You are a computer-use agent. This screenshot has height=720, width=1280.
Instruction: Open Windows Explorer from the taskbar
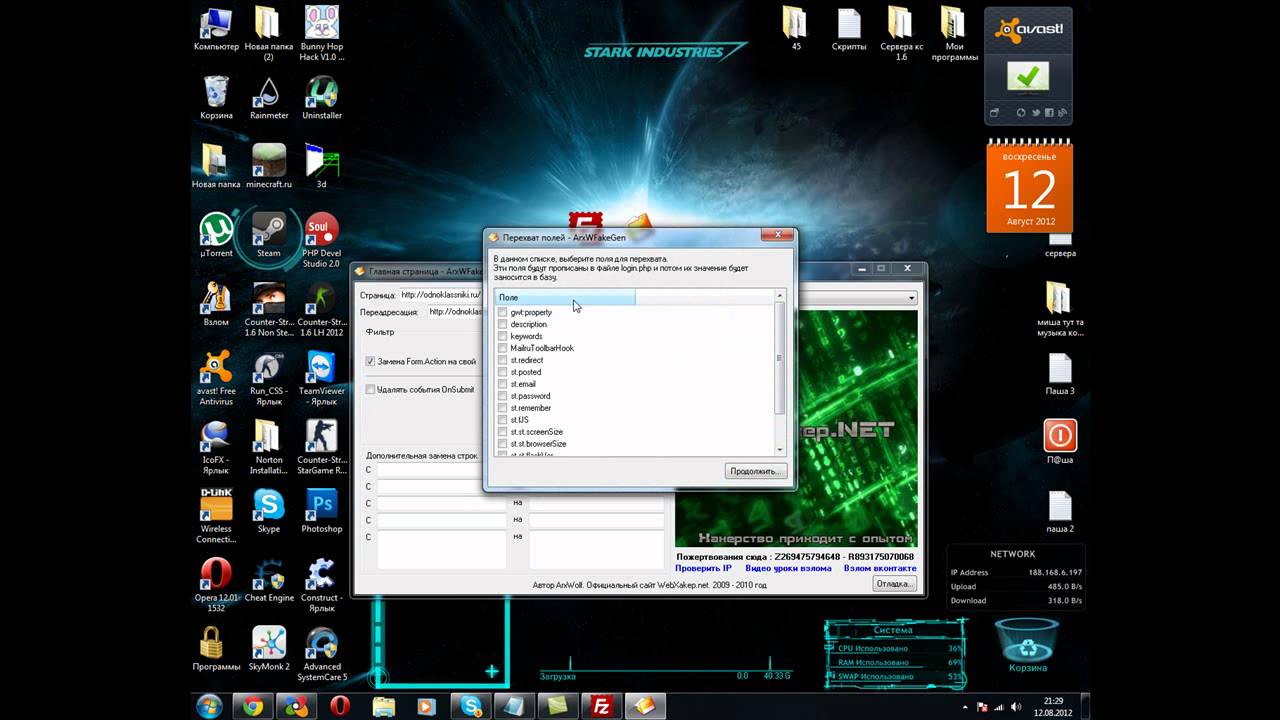[x=384, y=706]
